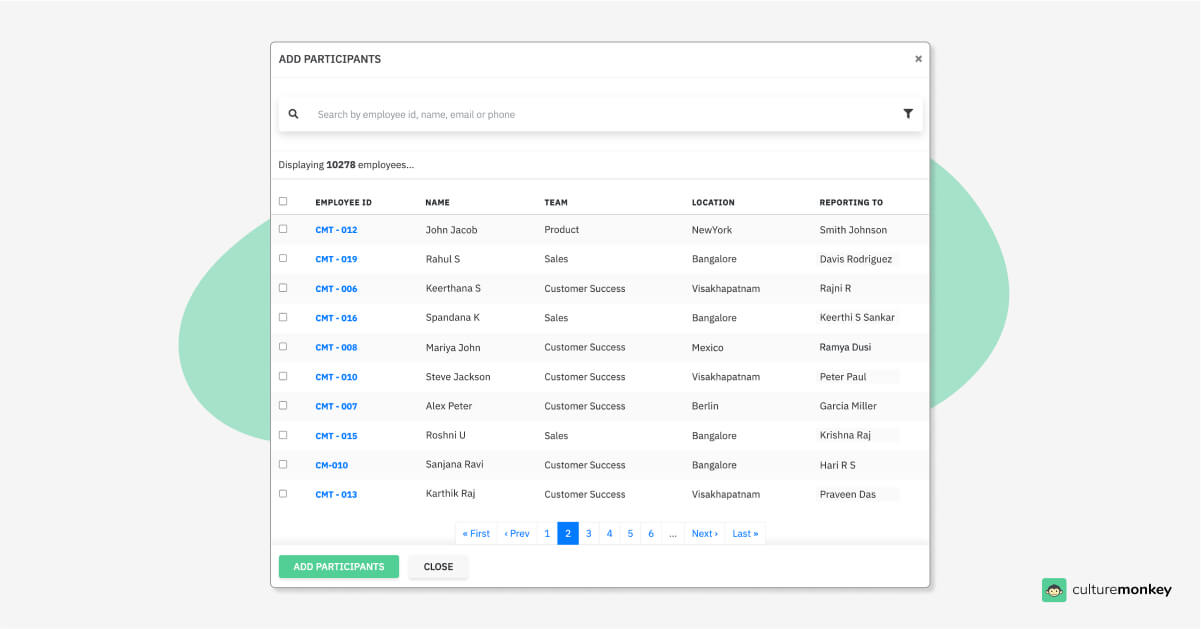This screenshot has height=629, width=1201.
Task: Go to page 5
Action: pos(630,533)
